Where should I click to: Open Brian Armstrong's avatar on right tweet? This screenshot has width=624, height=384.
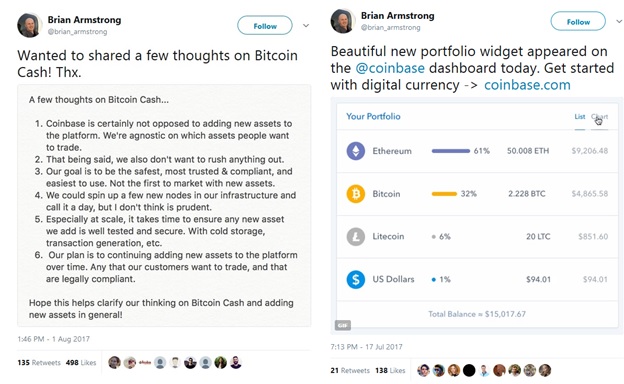[342, 21]
